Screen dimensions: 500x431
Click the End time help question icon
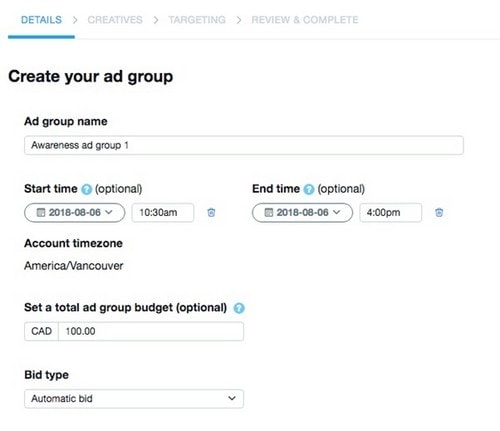pyautogui.click(x=309, y=189)
